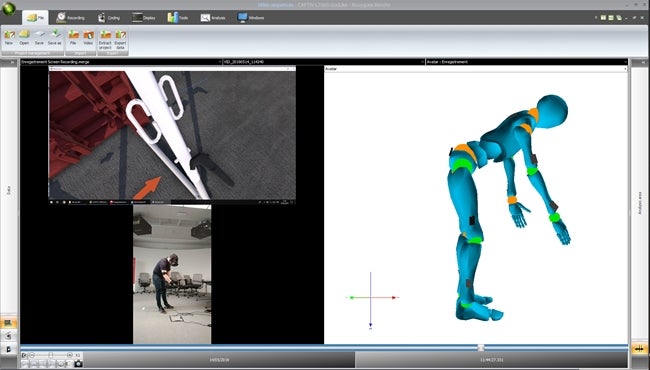This screenshot has height=370, width=650.
Task: Switch to the Recording ribbon tab
Action: (70, 17)
